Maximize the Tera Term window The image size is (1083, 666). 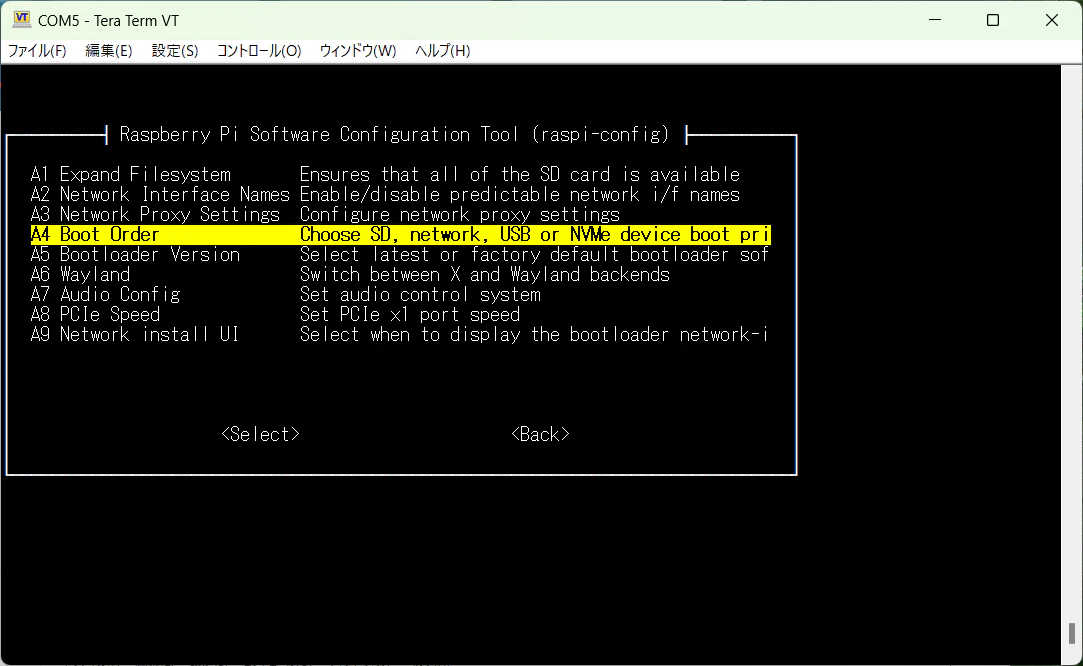click(993, 20)
